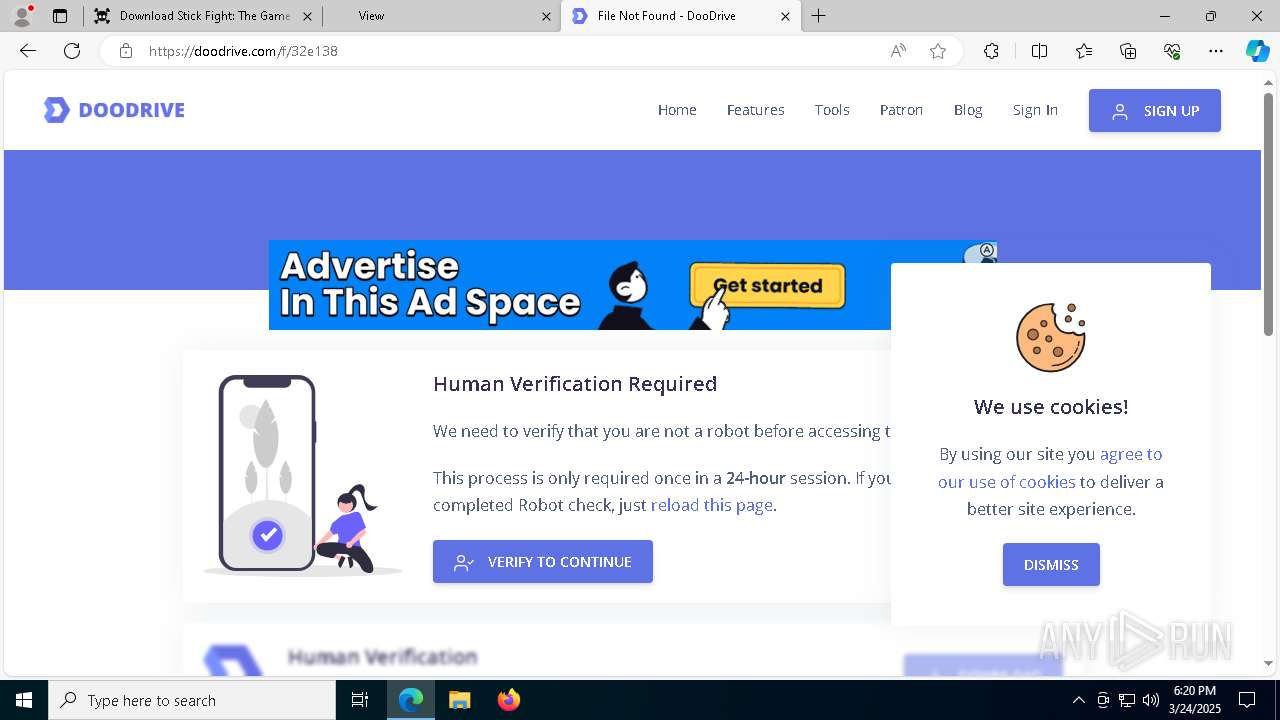1280x720 pixels.
Task: View site information lock icon
Action: [x=126, y=51]
